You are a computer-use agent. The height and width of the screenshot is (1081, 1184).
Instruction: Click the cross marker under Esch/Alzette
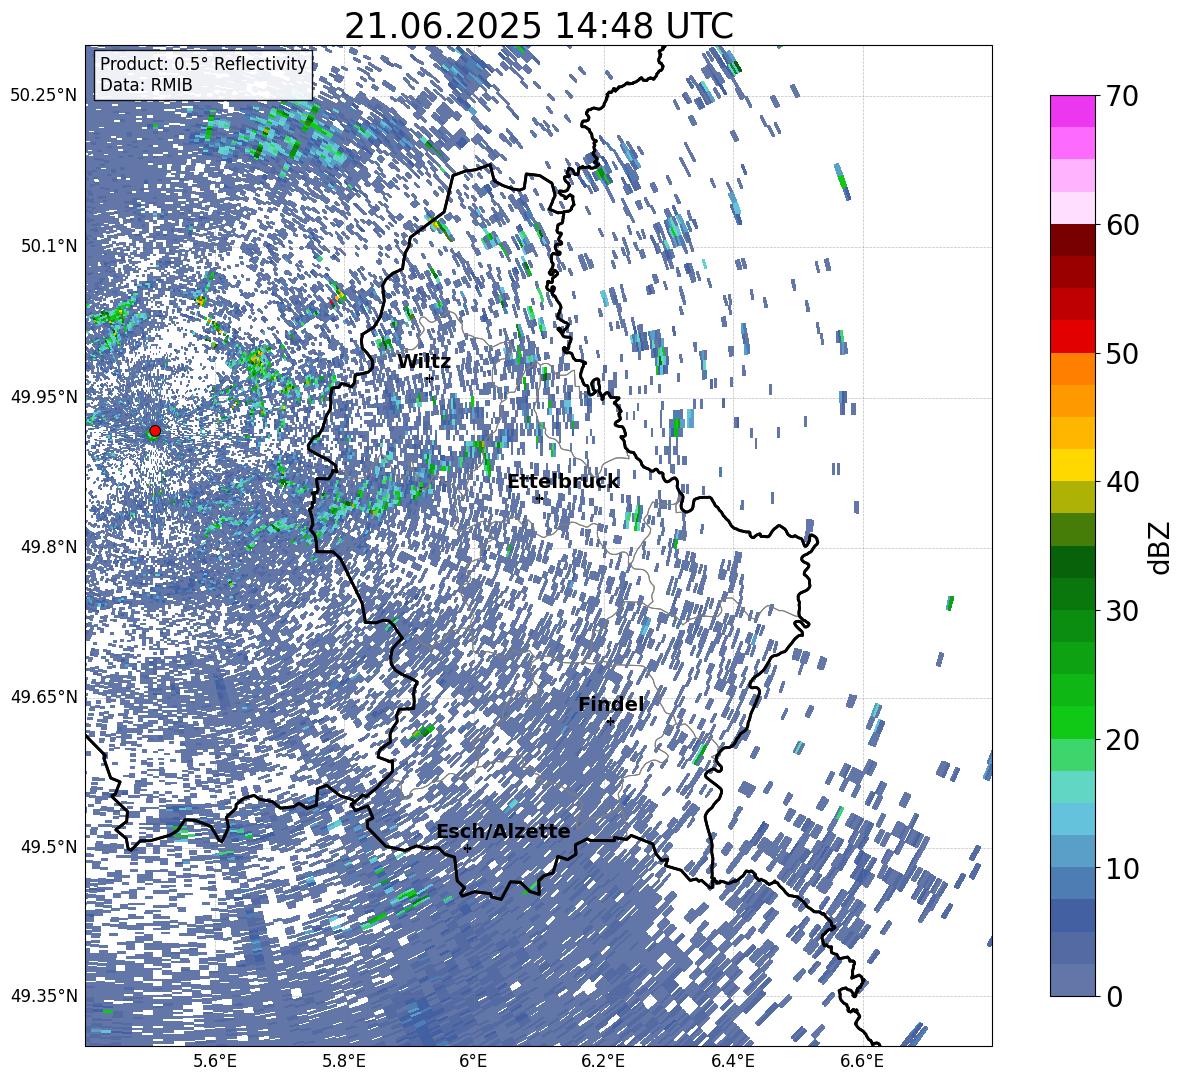point(467,848)
